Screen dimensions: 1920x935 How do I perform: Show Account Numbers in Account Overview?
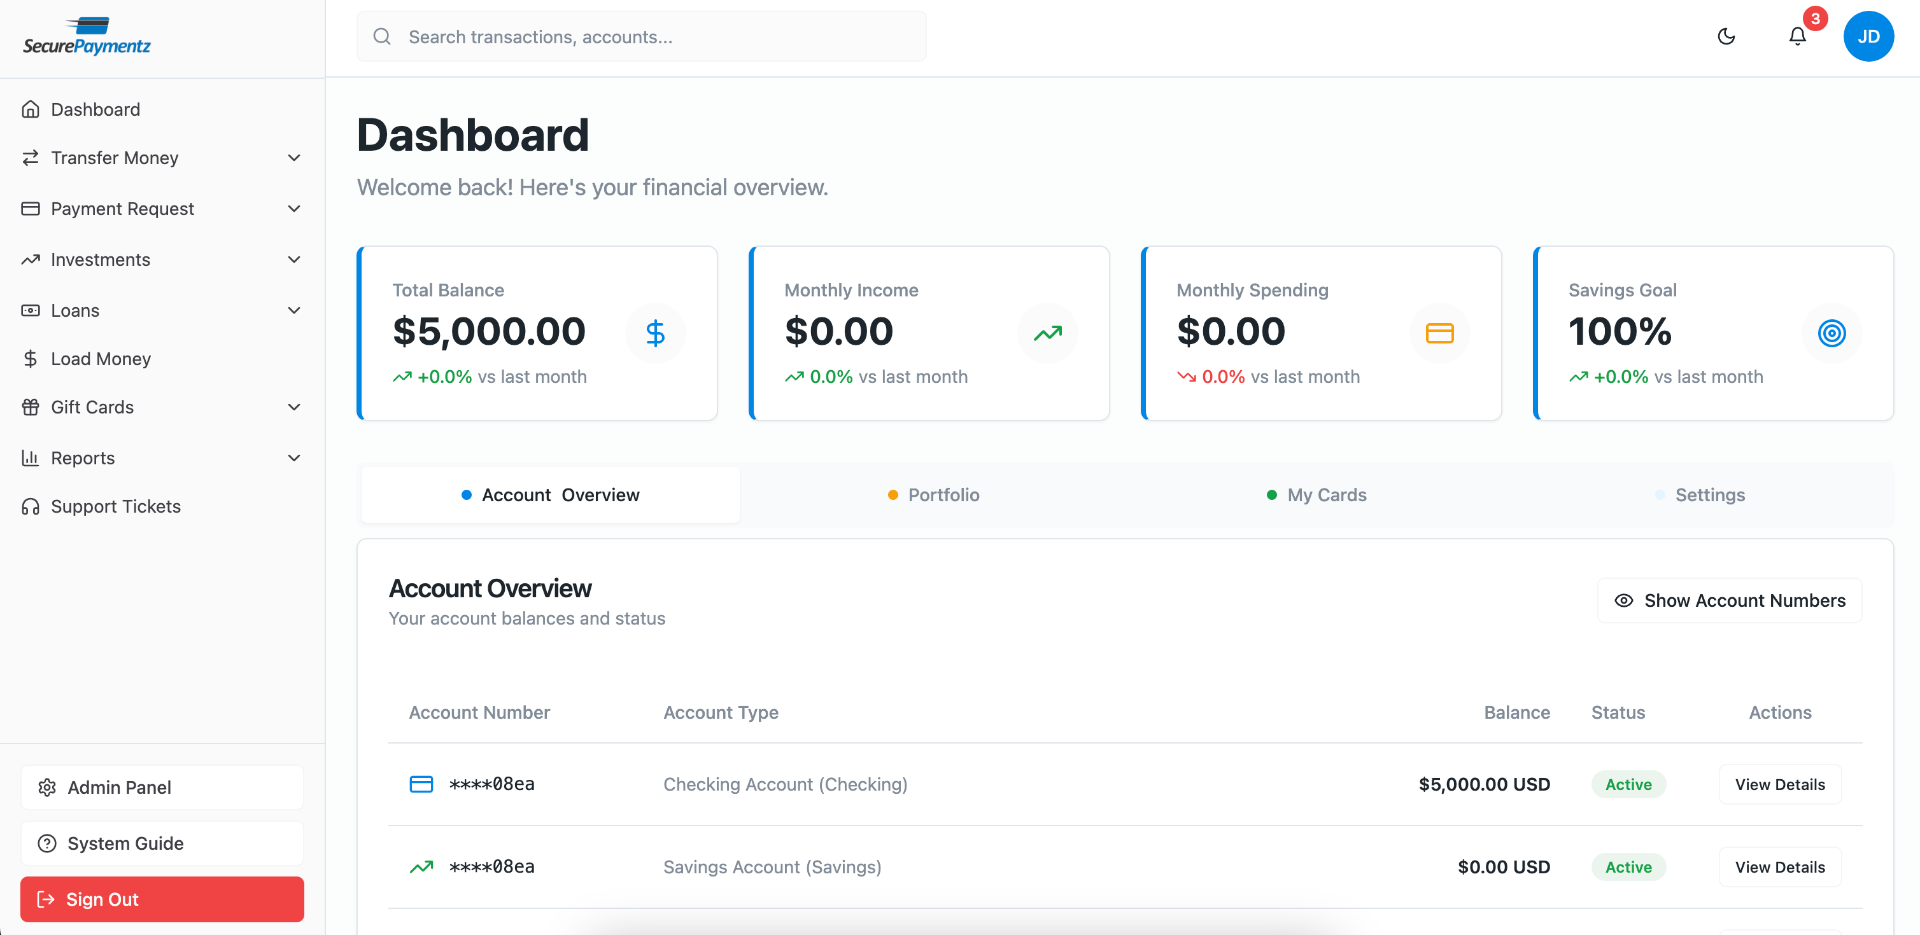pos(1729,600)
